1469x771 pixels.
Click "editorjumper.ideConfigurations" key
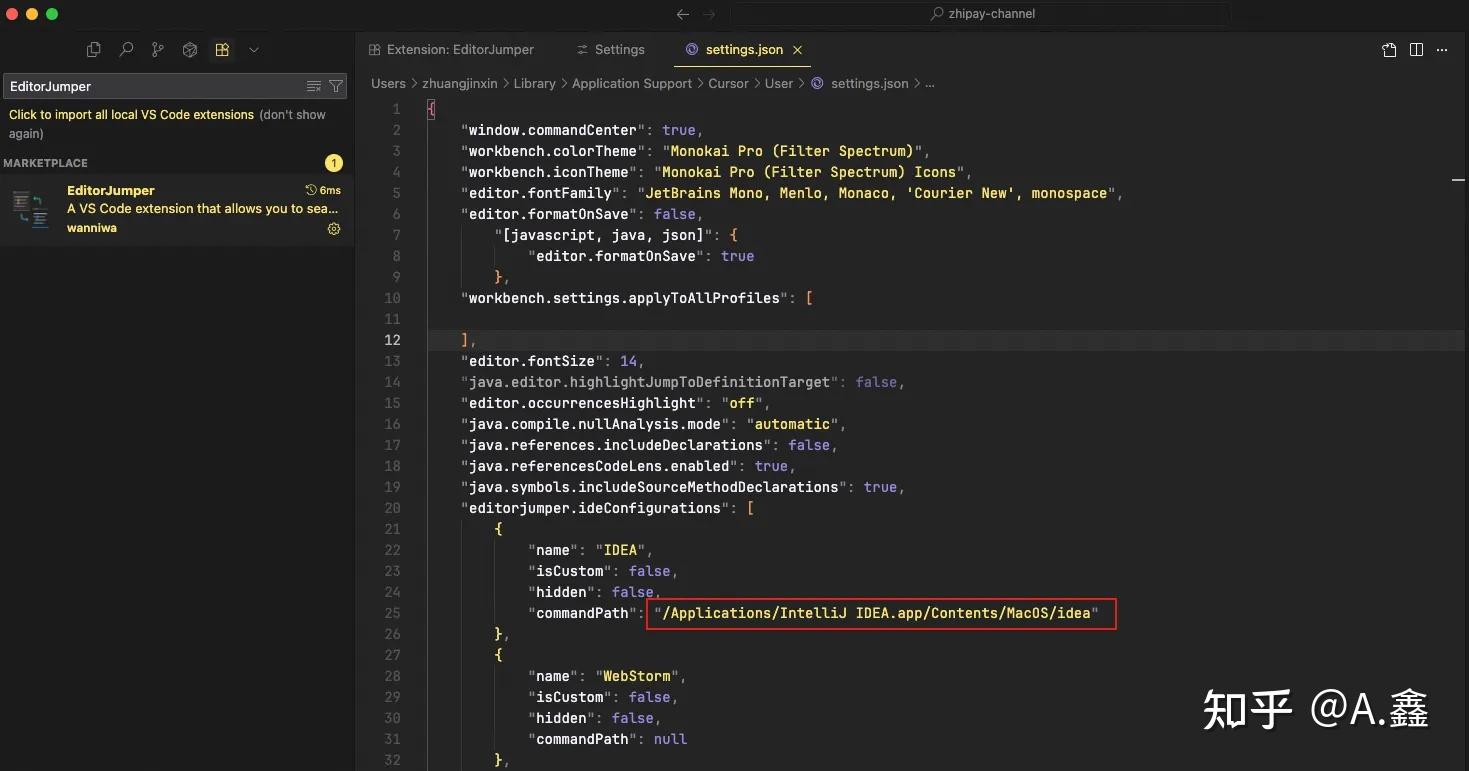click(595, 508)
